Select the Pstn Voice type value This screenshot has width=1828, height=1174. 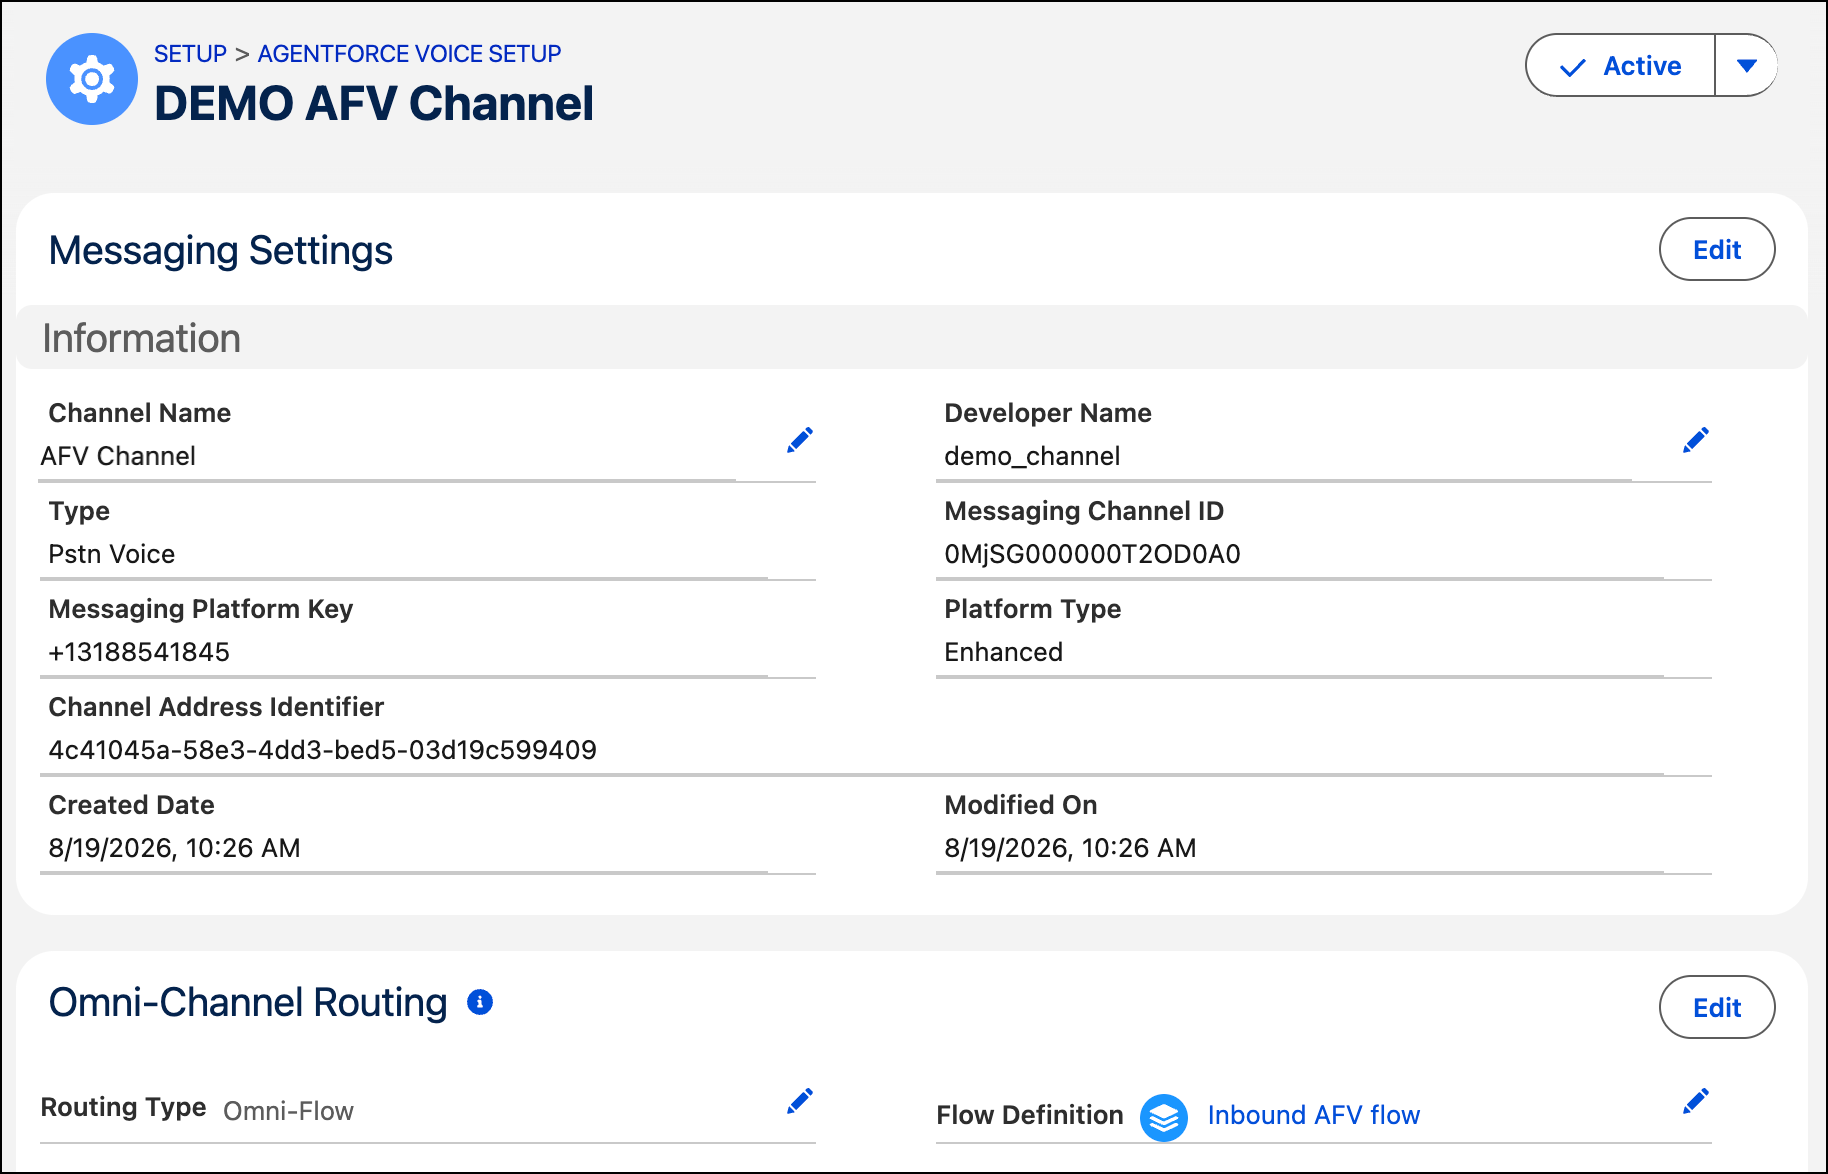click(x=112, y=554)
